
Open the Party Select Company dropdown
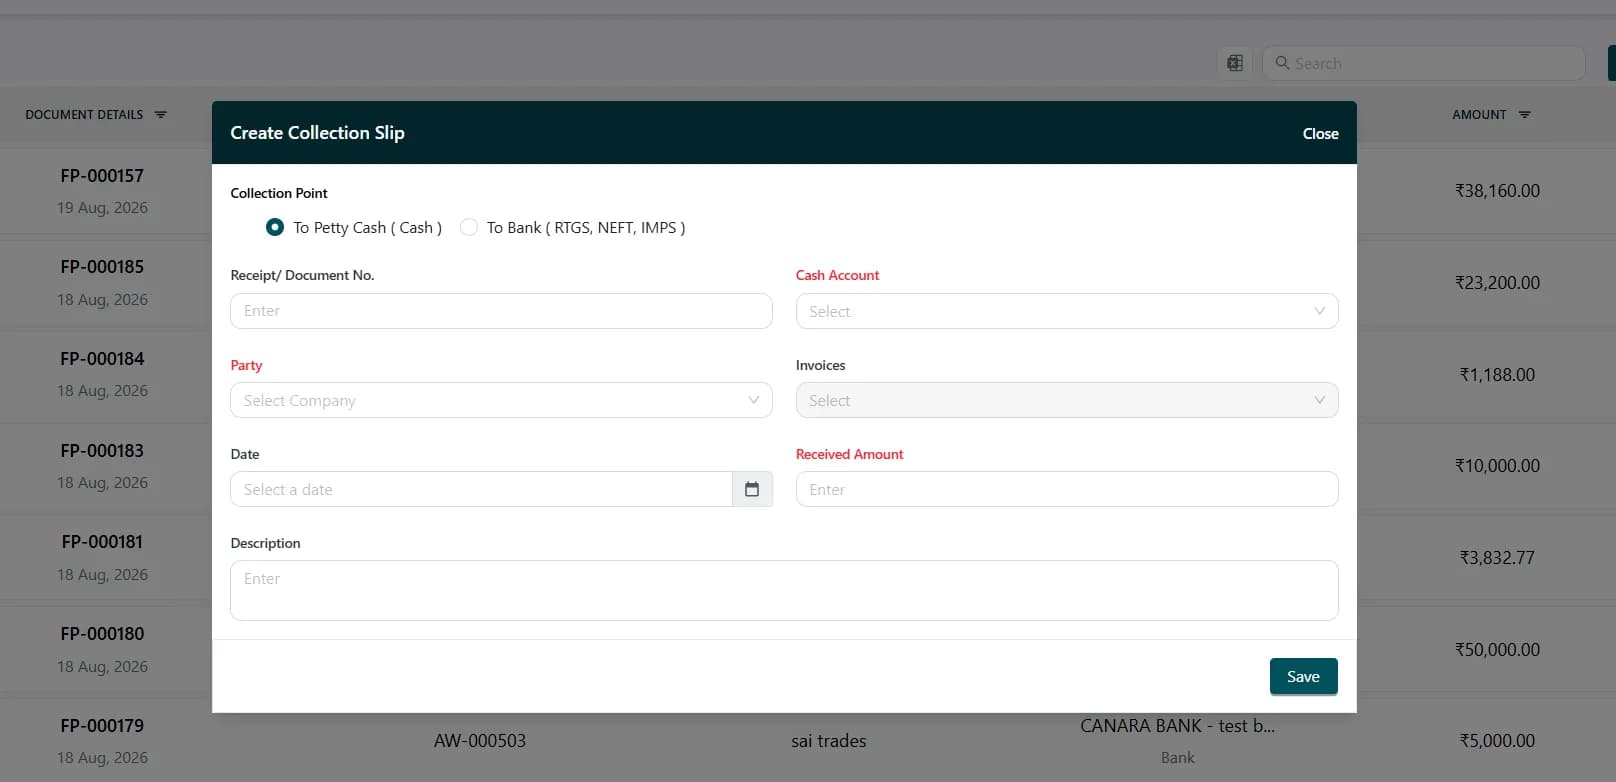point(501,400)
